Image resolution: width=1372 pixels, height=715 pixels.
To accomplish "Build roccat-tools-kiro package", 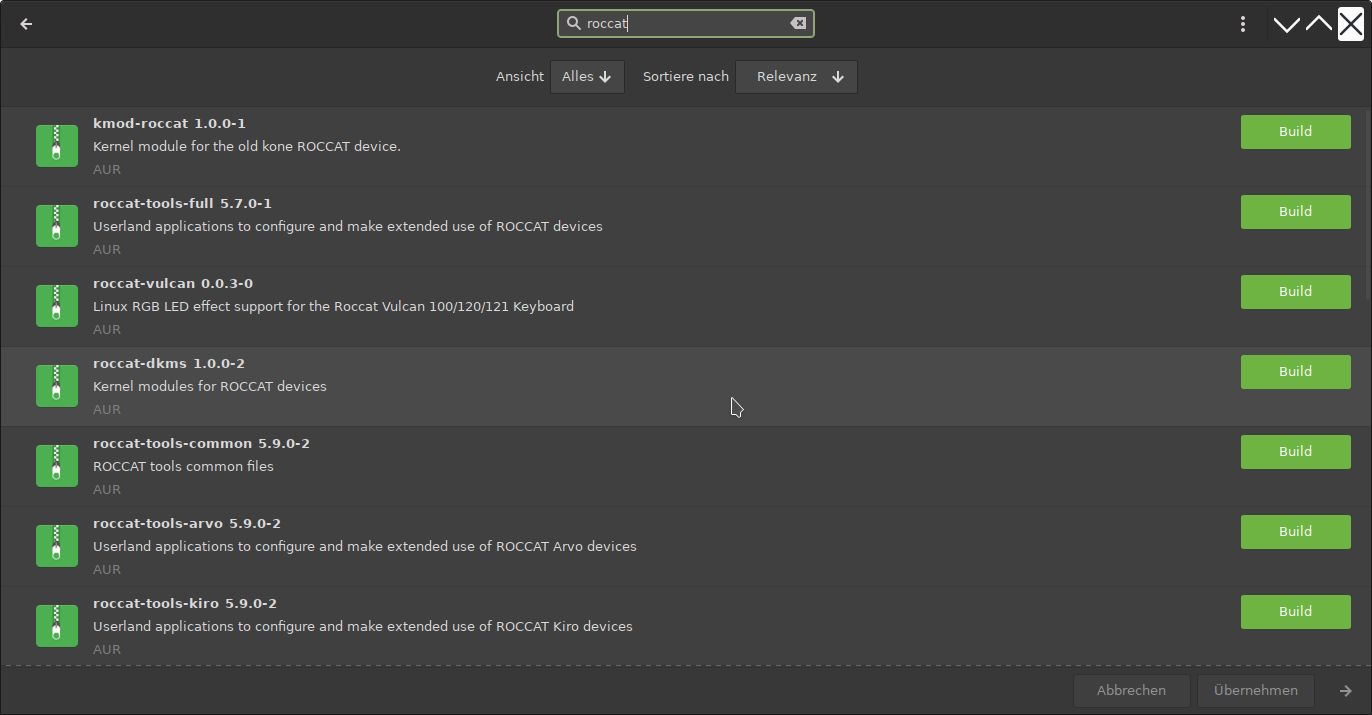I will [1295, 612].
